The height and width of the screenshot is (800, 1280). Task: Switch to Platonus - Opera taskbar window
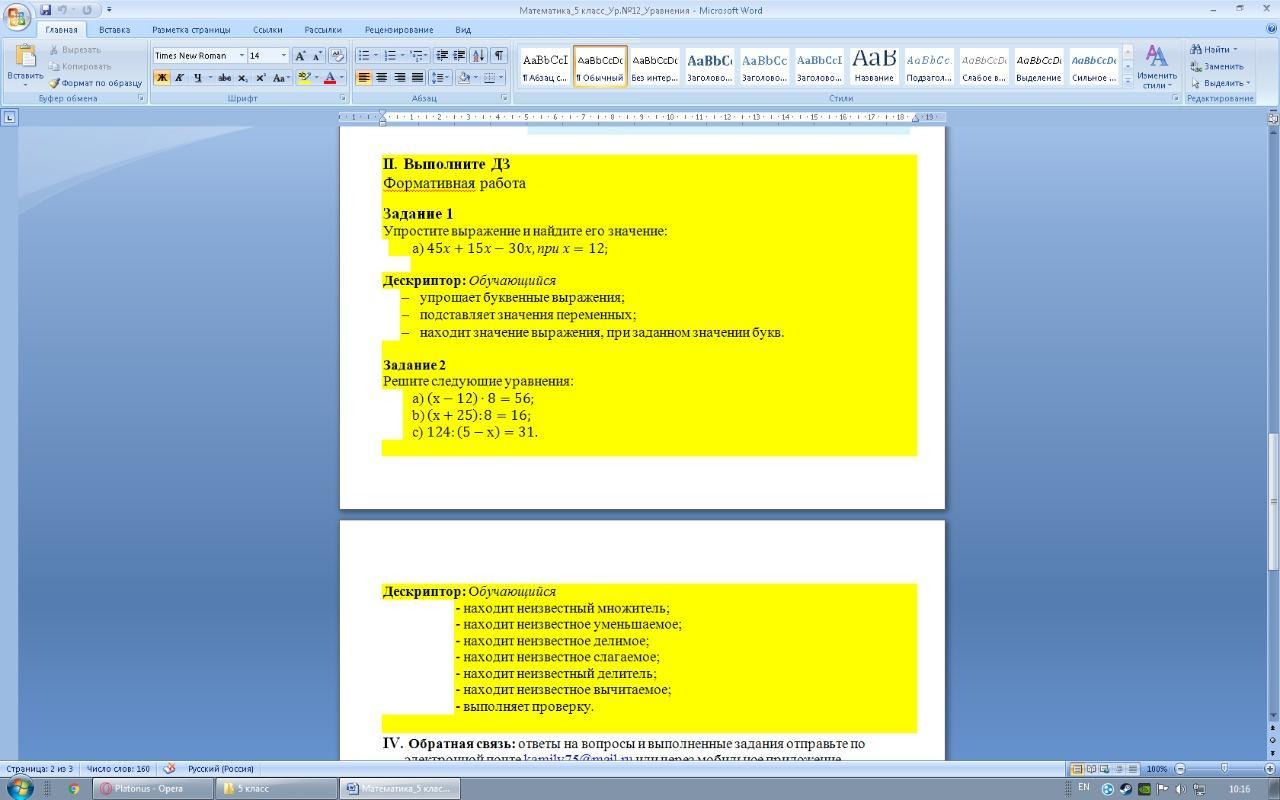(153, 788)
